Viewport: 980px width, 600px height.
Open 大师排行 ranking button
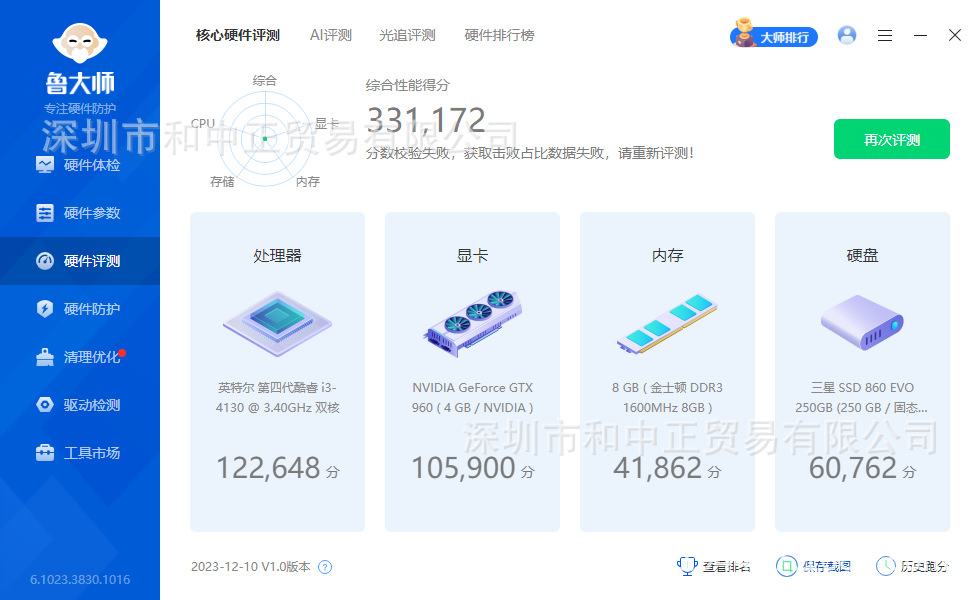[774, 34]
